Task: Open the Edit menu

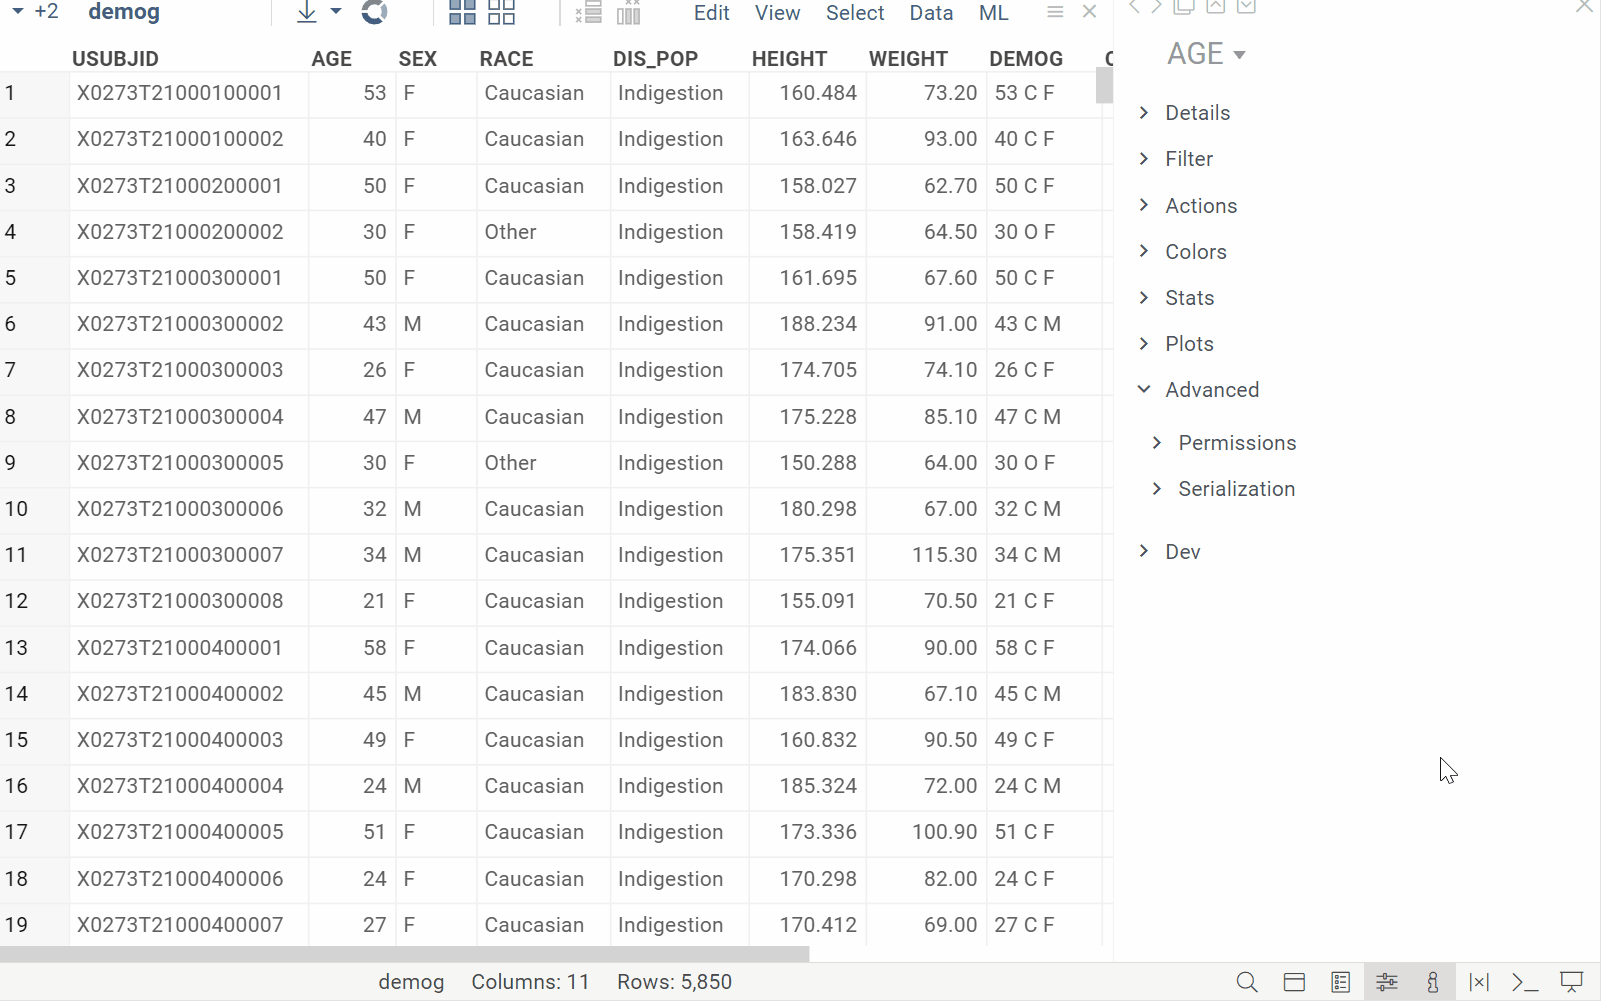Action: tap(711, 13)
